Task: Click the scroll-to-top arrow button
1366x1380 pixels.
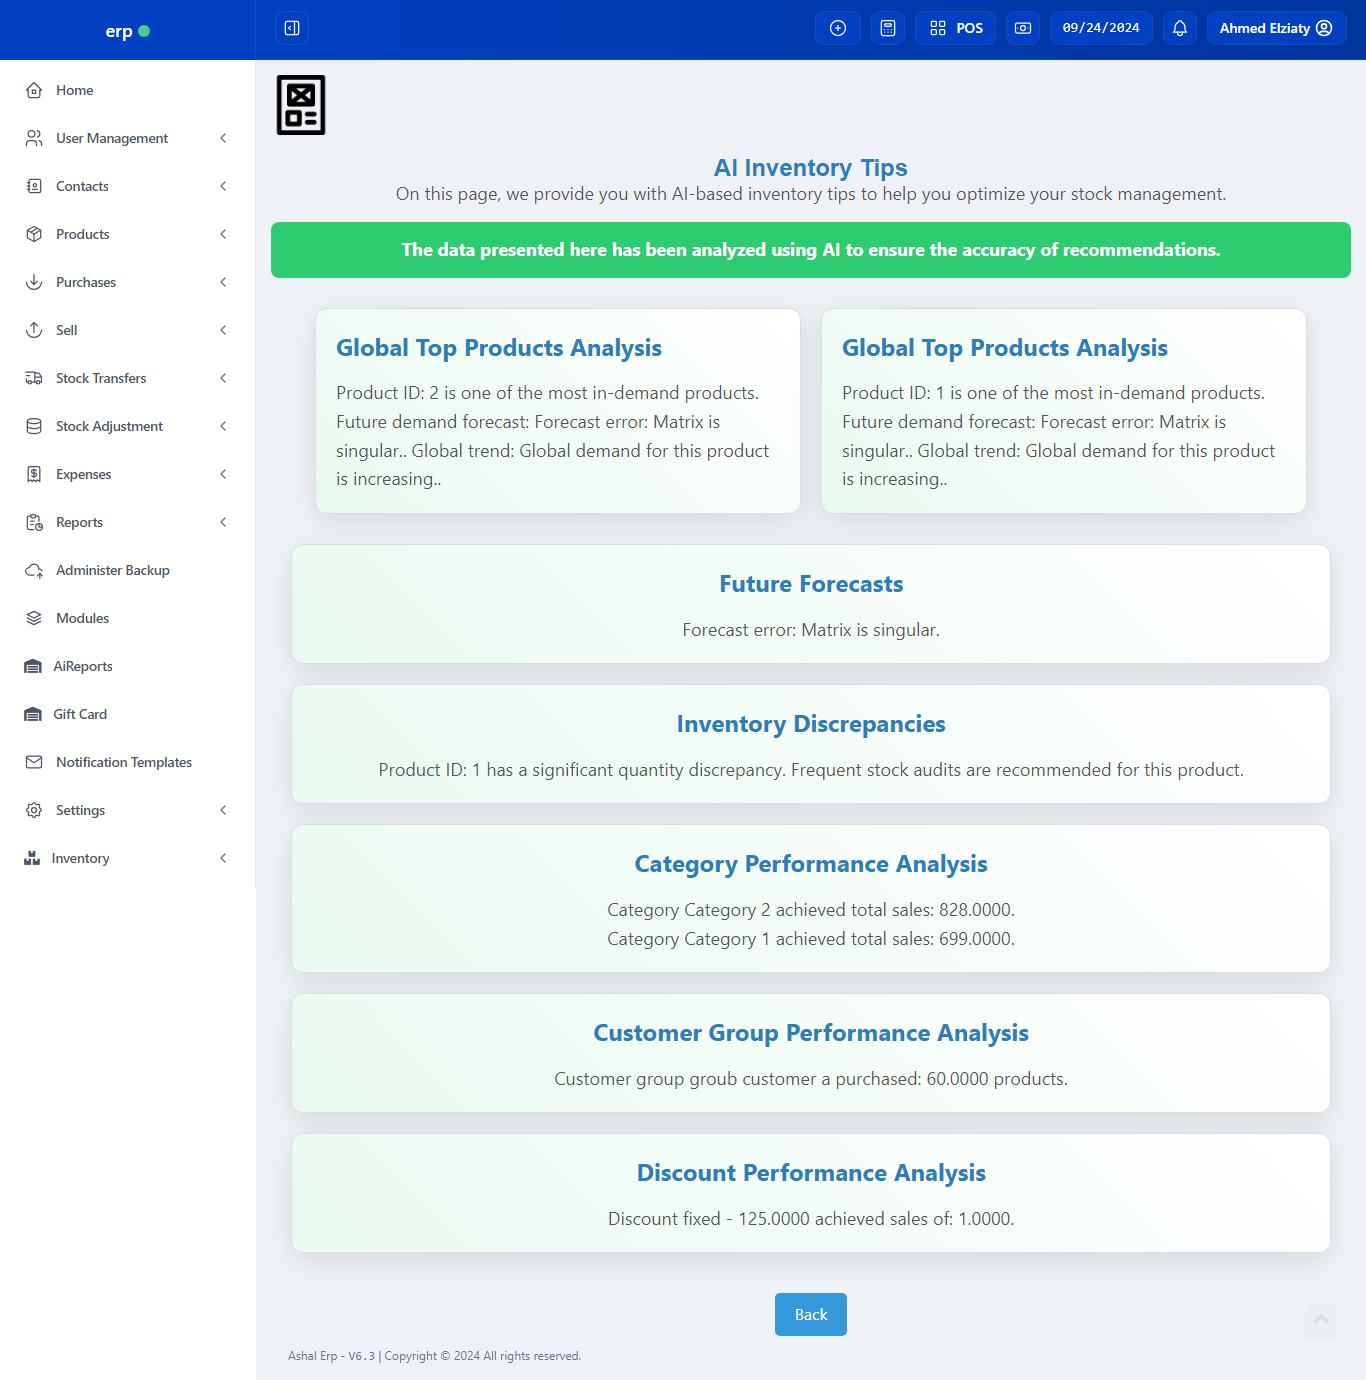Action: (1321, 1320)
